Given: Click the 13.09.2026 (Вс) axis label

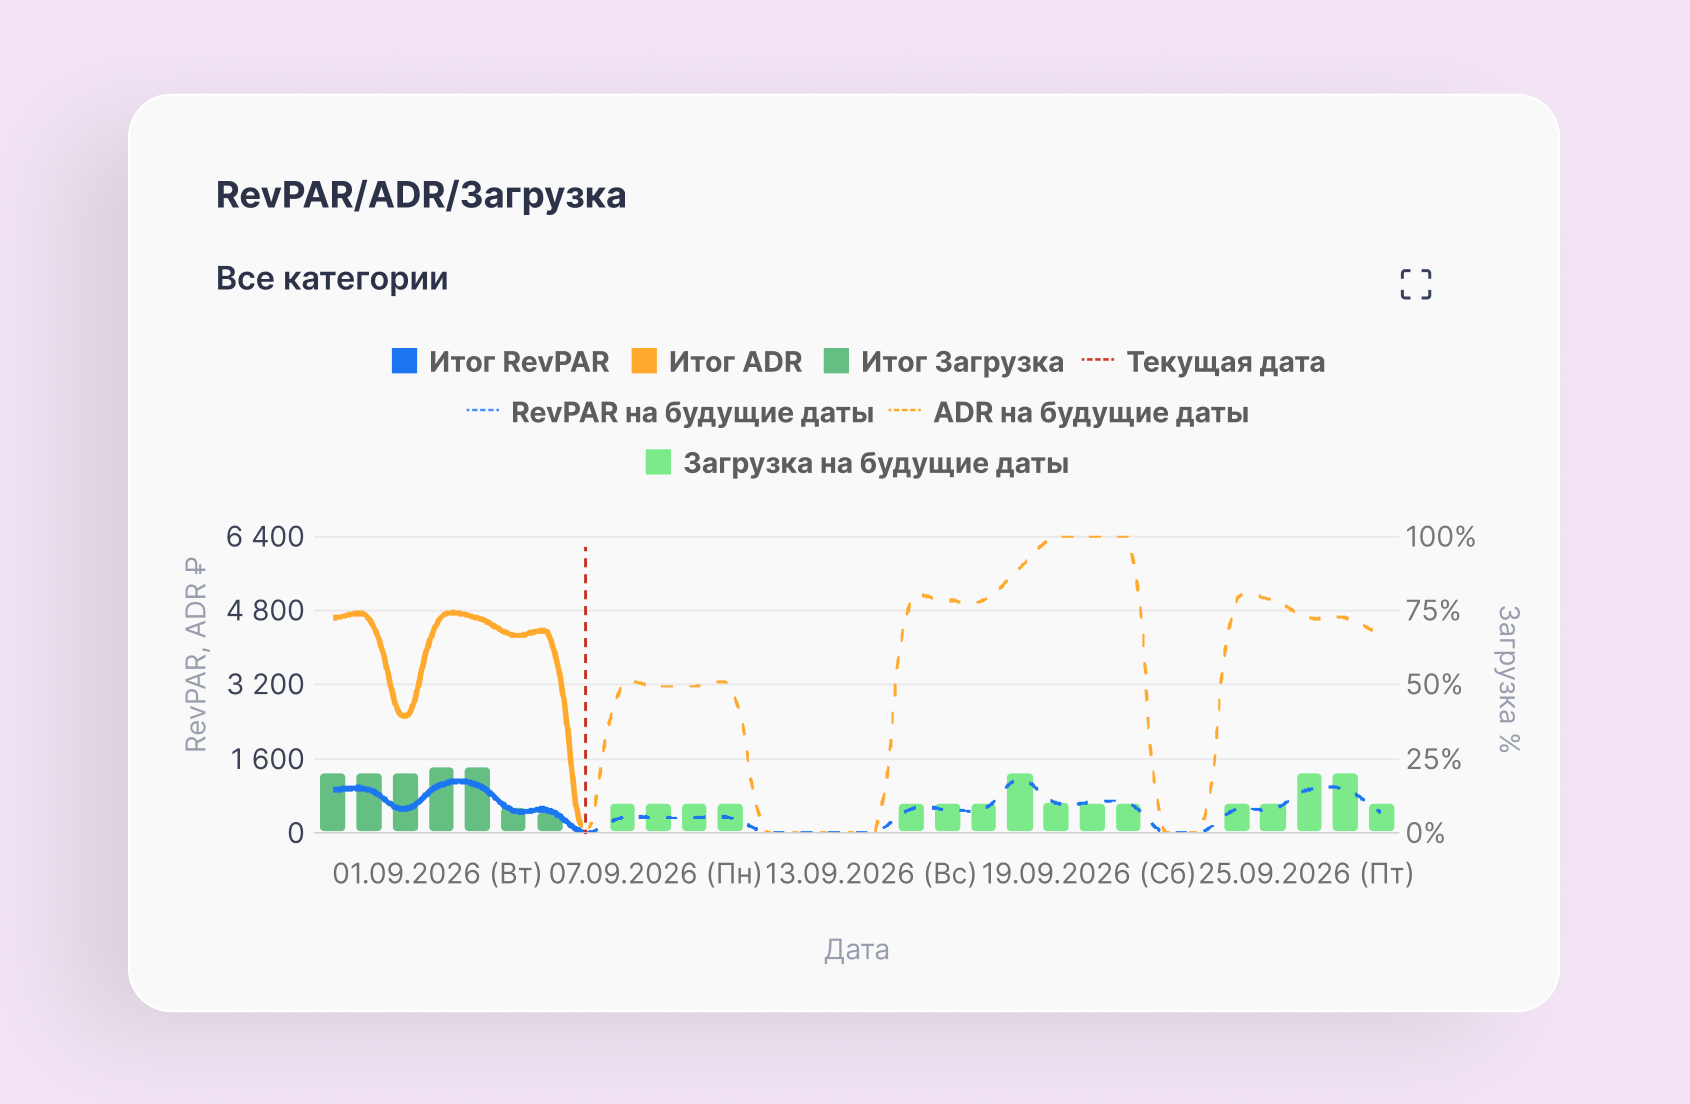Looking at the screenshot, I should tap(870, 874).
